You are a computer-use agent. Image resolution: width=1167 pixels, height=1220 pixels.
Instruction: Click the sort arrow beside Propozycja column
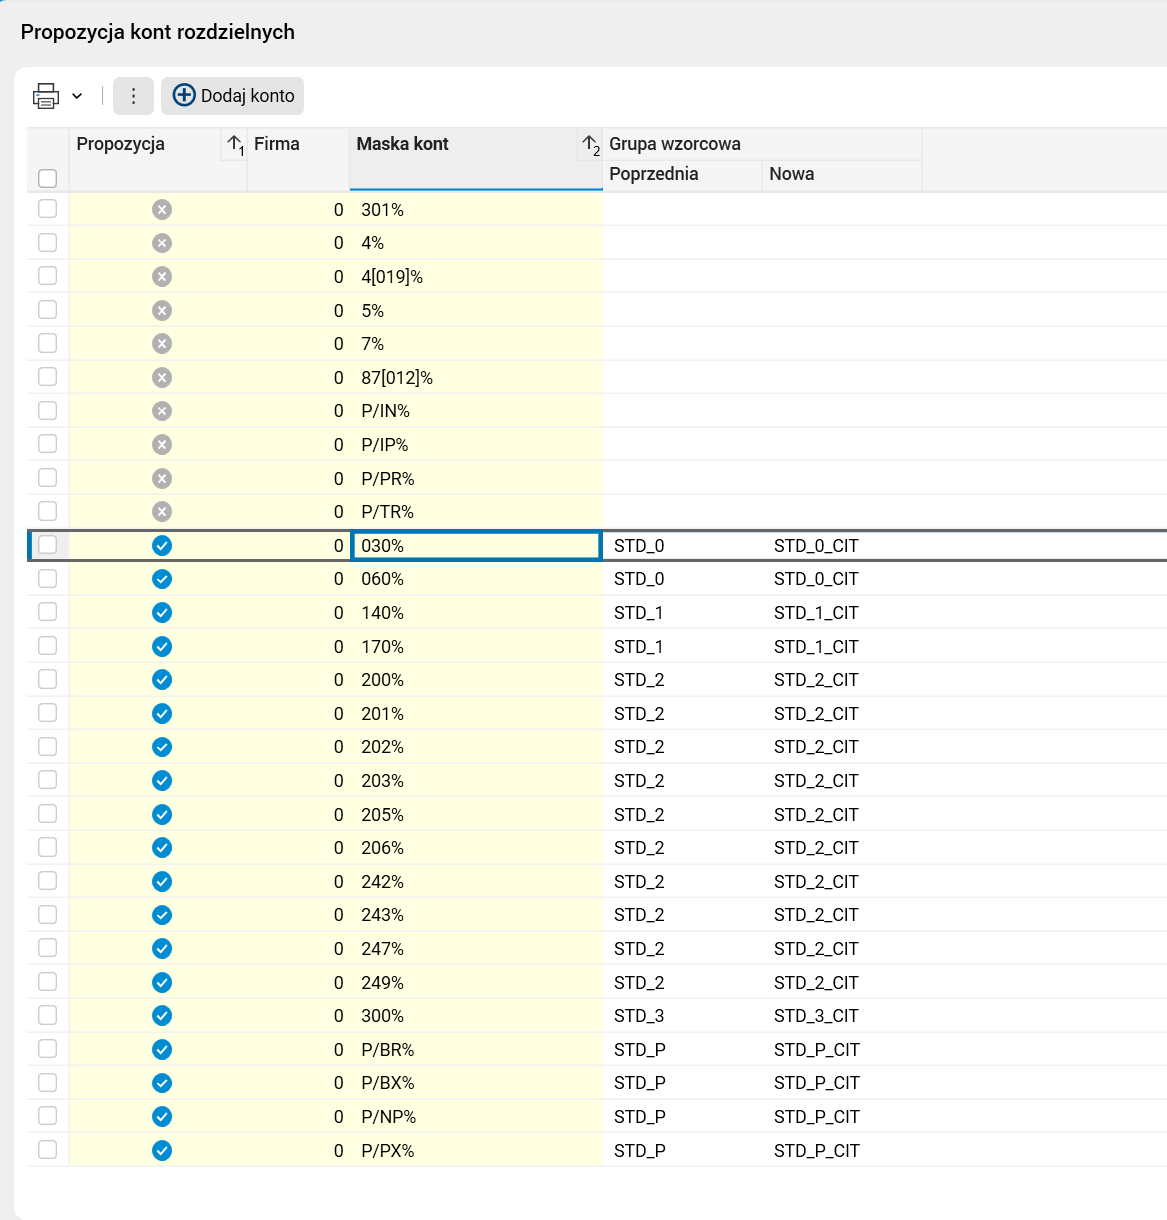pos(235,145)
